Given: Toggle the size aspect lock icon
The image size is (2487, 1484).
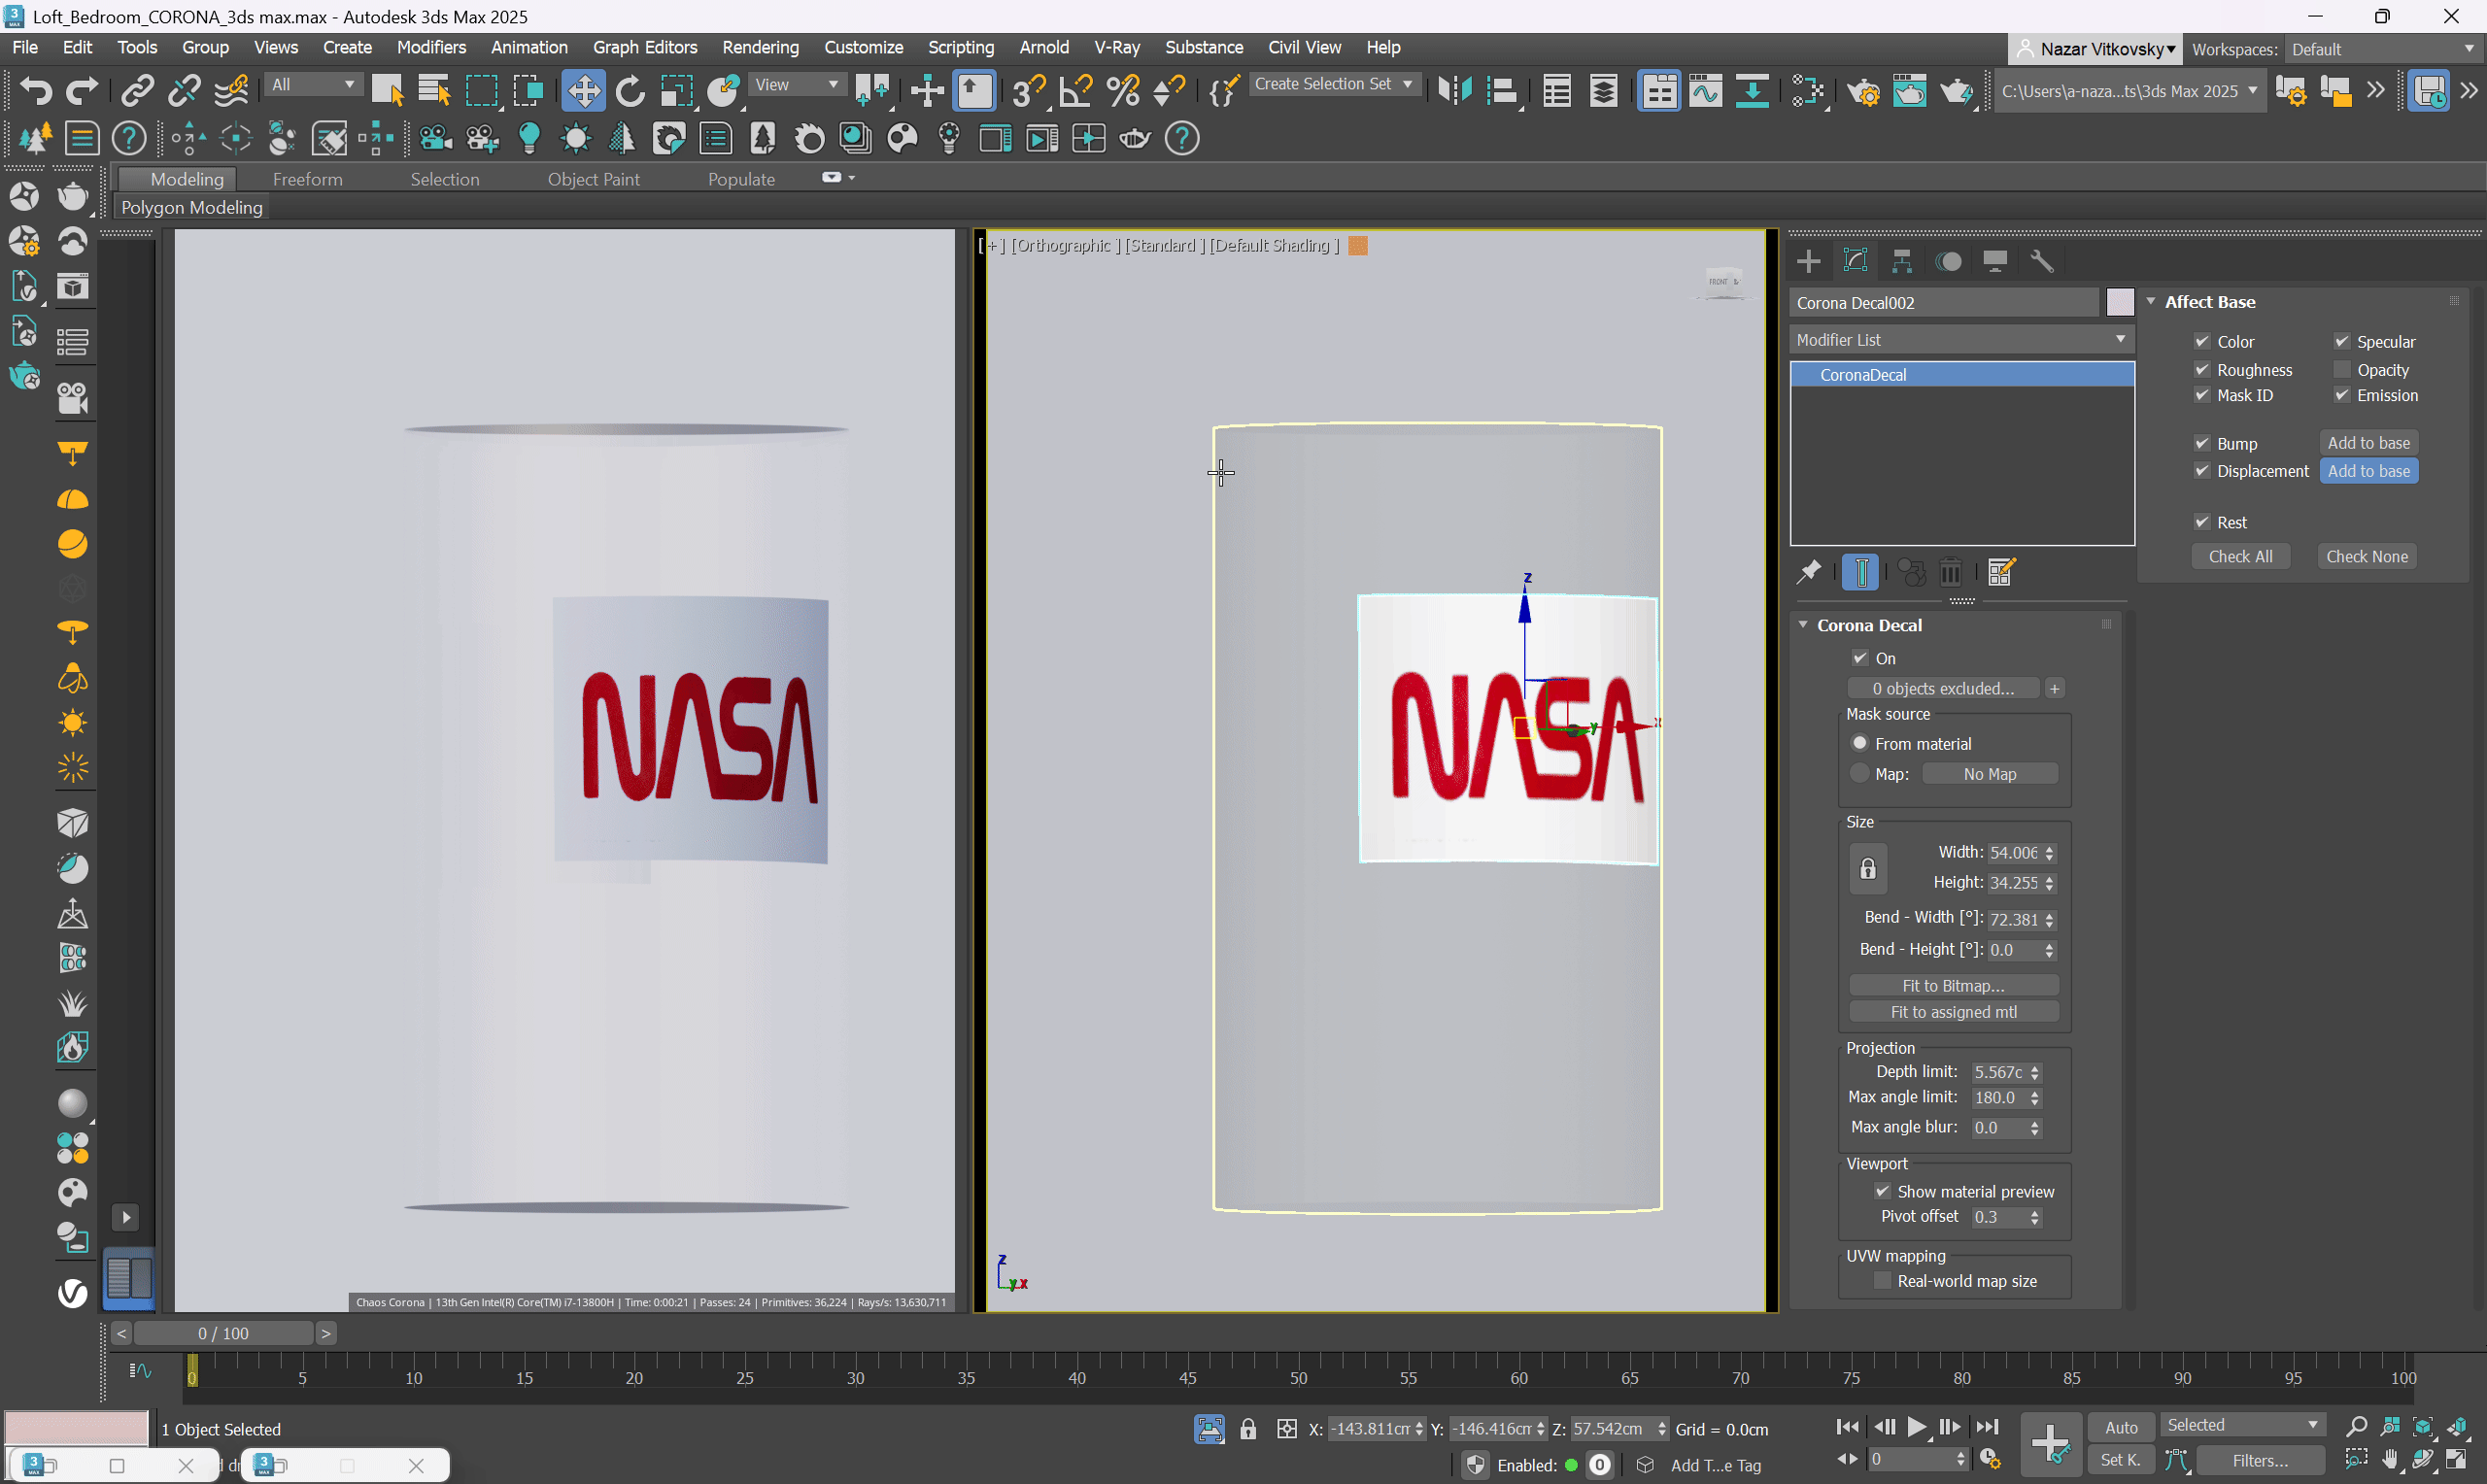Looking at the screenshot, I should (1867, 868).
